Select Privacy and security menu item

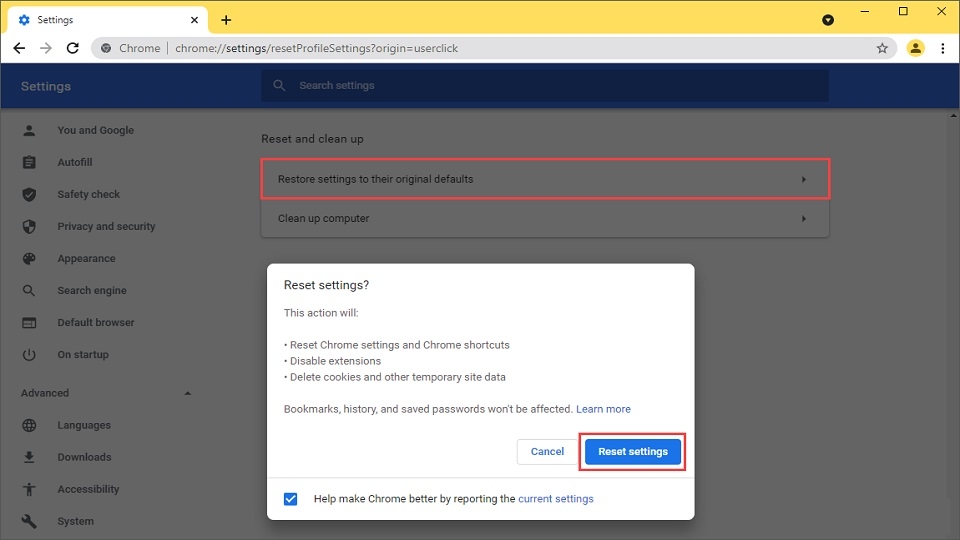(107, 227)
